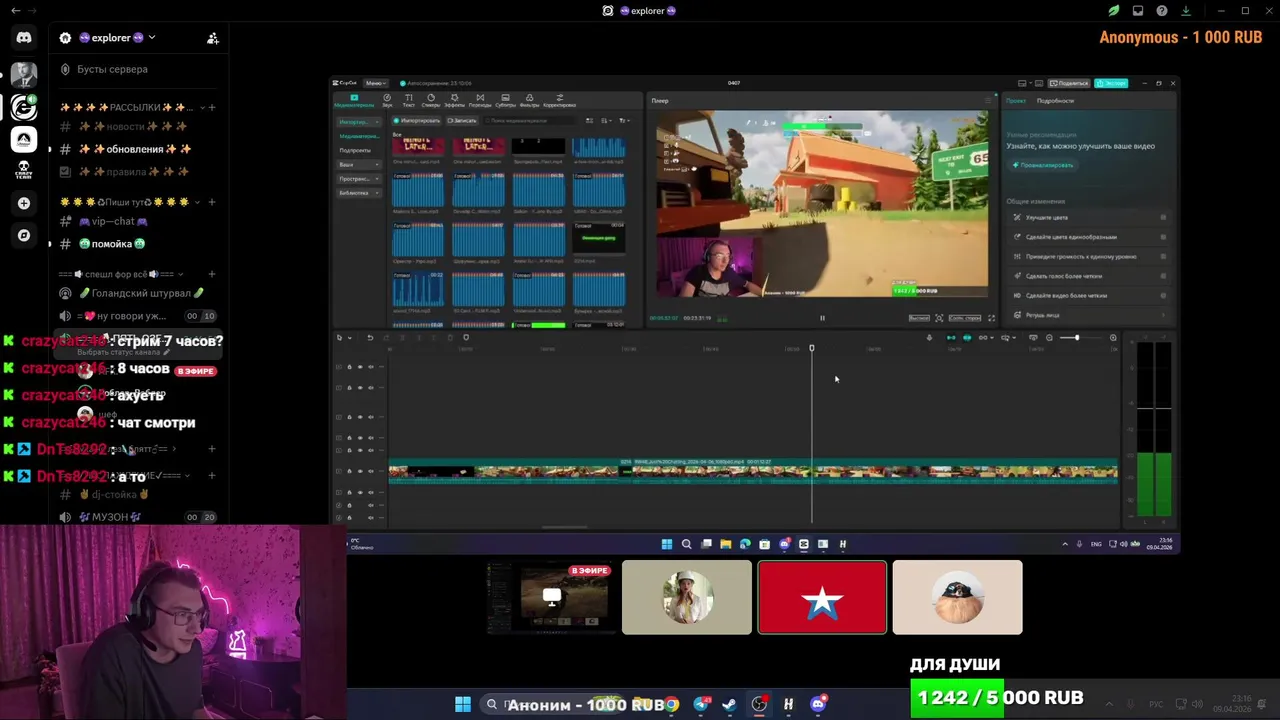Switch to Details tab in right CapCut panel
The width and height of the screenshot is (1280, 720).
coord(1055,100)
